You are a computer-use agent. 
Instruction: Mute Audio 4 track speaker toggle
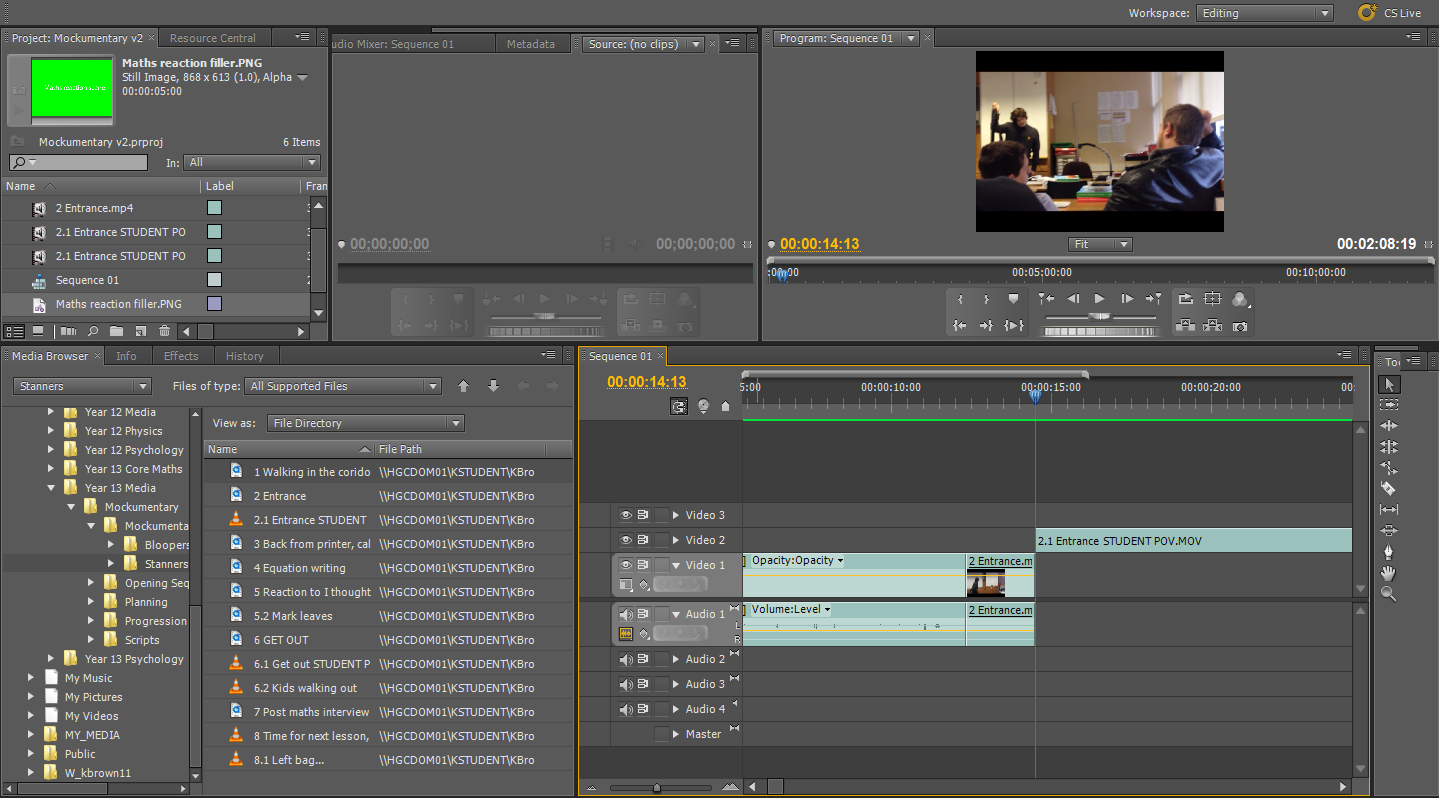(626, 709)
